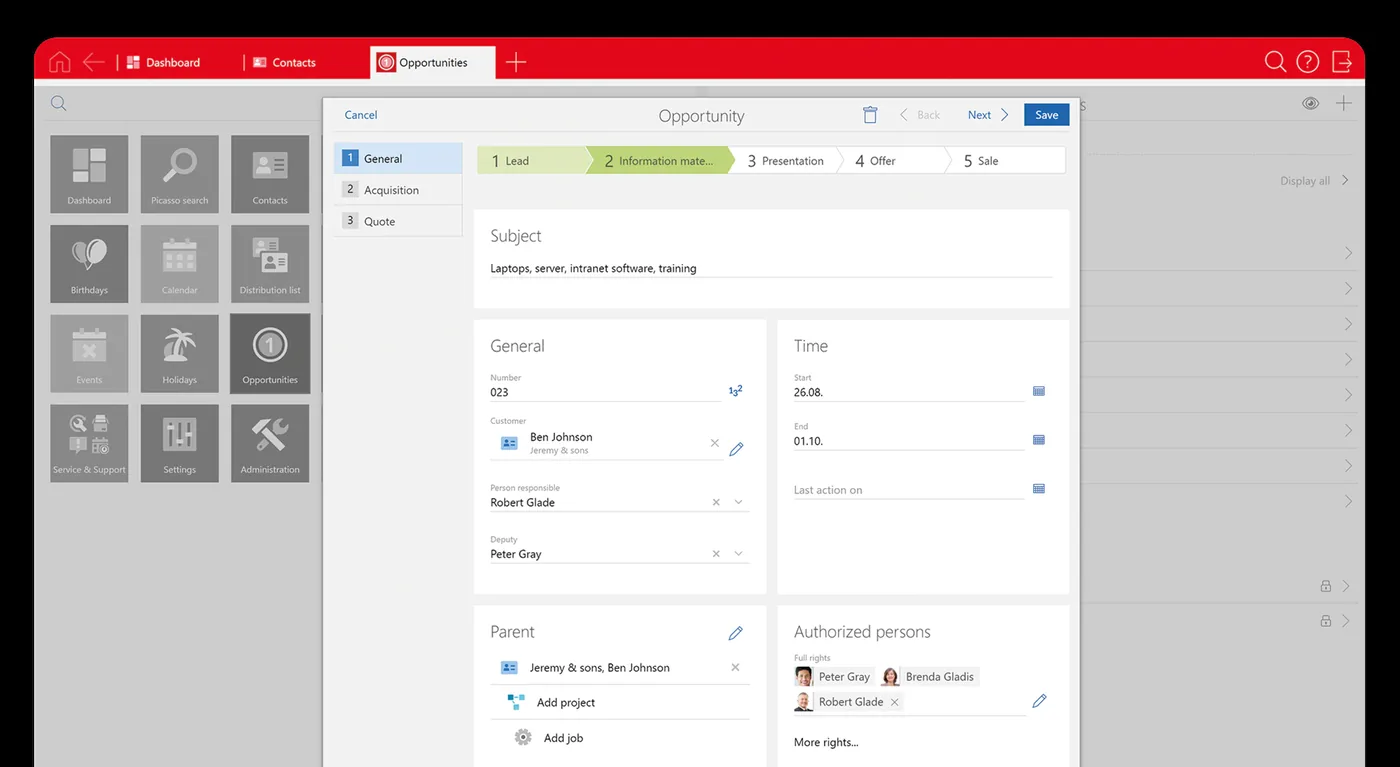Open the search magnifier in the red header
This screenshot has width=1400, height=767.
1275,62
